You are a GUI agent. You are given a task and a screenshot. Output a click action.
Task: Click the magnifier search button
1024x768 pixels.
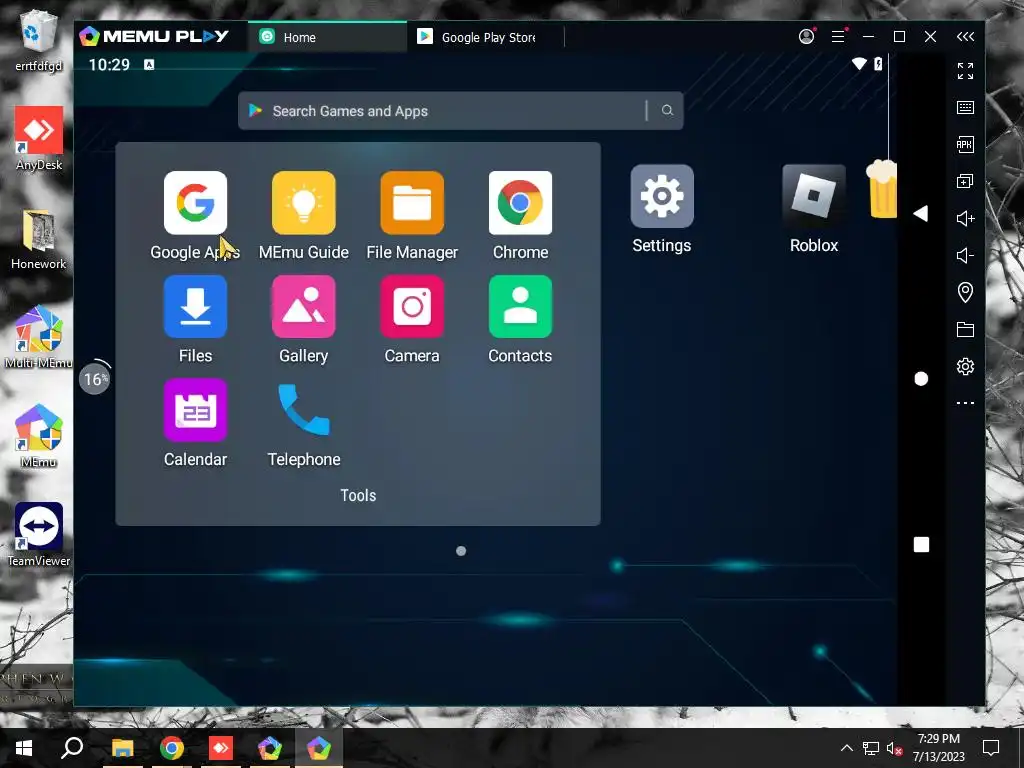pos(667,110)
